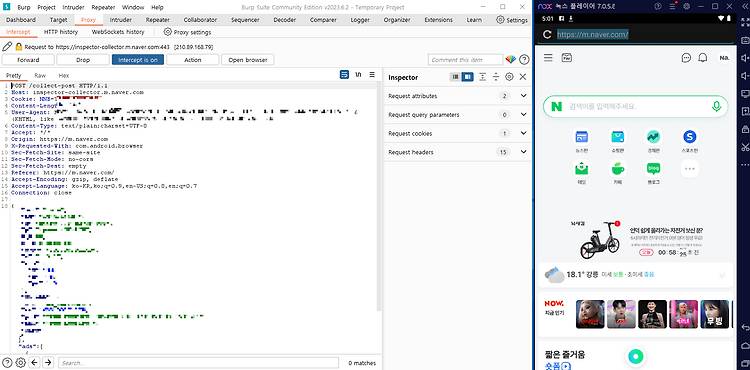Open Naver notifications bell icon
Image resolution: width=750 pixels, height=370 pixels.
[703, 58]
